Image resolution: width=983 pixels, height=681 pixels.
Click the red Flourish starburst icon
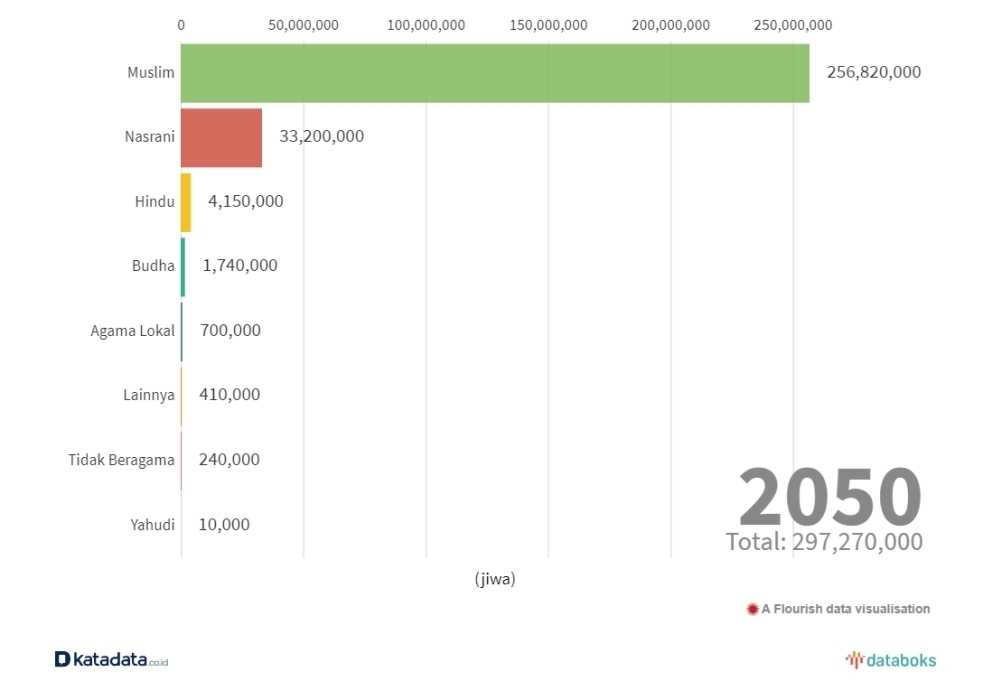(752, 609)
